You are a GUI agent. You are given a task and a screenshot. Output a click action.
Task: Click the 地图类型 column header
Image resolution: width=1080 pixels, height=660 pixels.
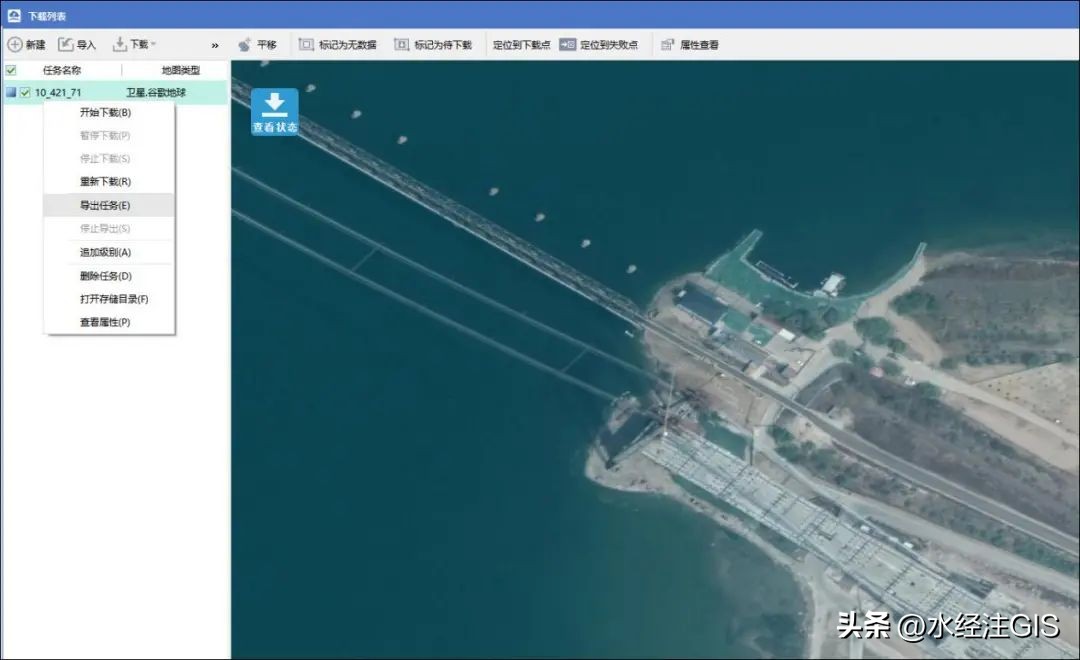click(x=180, y=70)
